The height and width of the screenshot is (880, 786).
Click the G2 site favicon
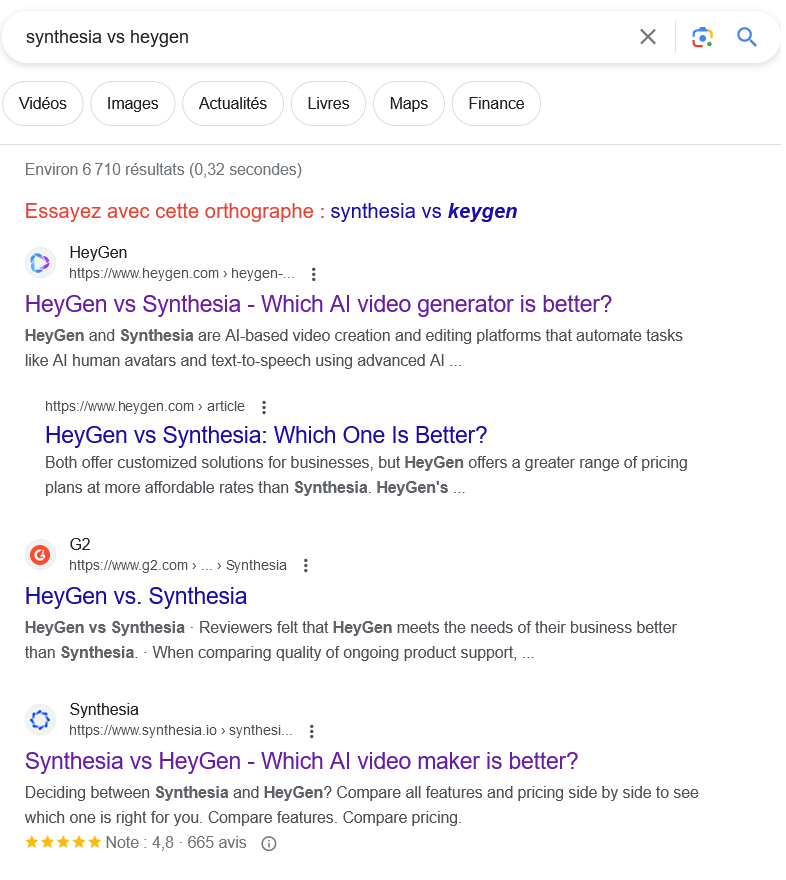coord(40,554)
